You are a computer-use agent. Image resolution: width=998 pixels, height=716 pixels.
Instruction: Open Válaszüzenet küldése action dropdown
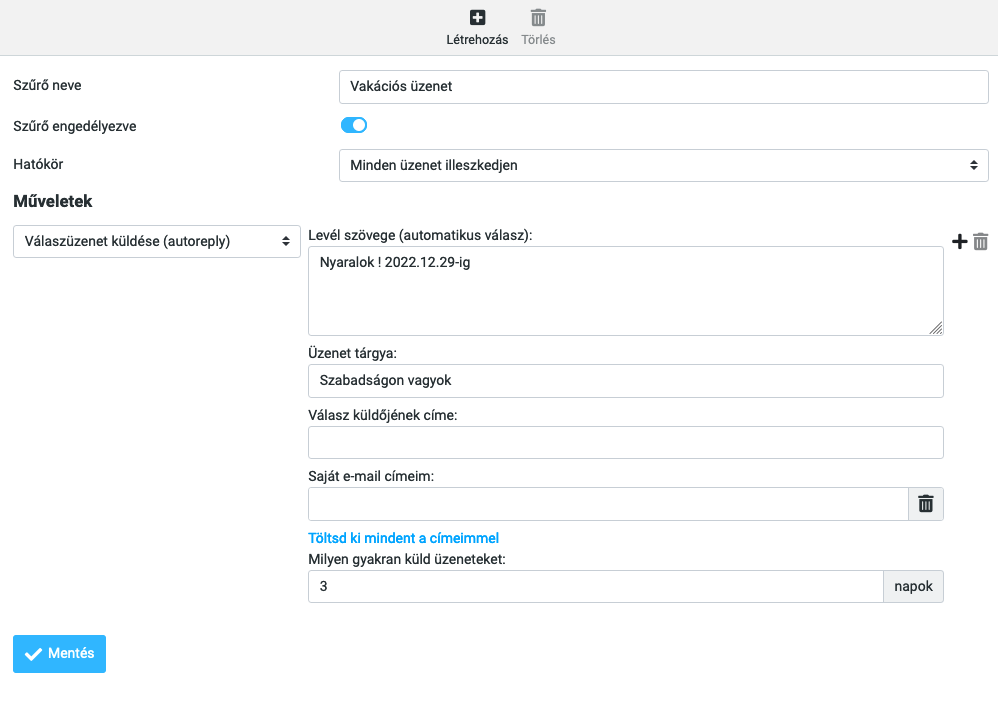[x=157, y=241]
